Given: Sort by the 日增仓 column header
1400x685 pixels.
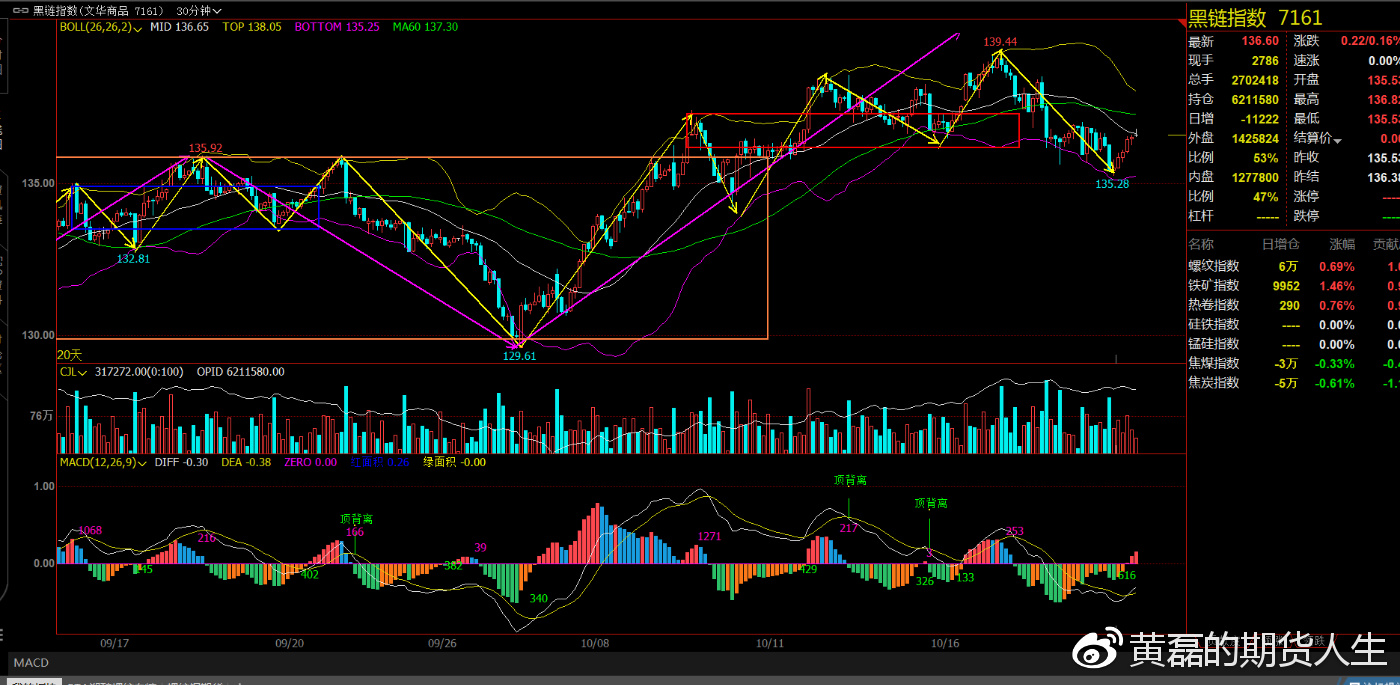Looking at the screenshot, I should coord(1280,244).
